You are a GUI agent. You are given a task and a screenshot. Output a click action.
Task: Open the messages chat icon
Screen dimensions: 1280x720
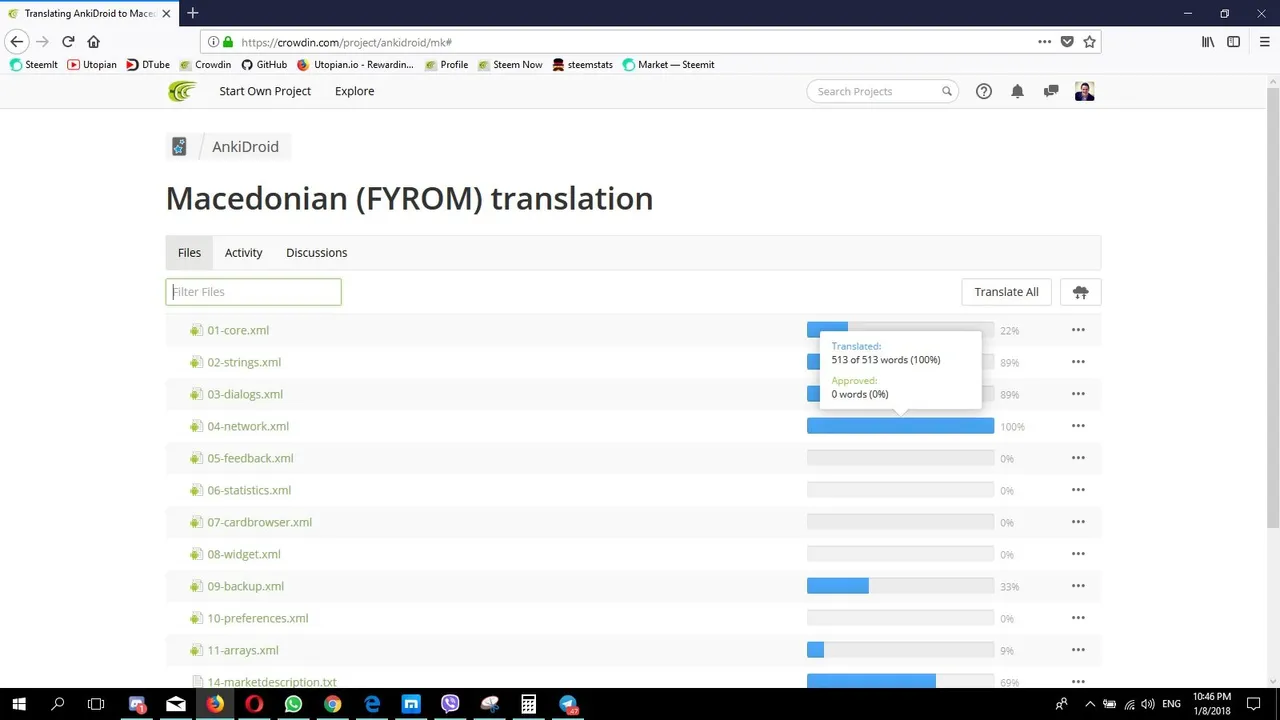(x=1051, y=91)
